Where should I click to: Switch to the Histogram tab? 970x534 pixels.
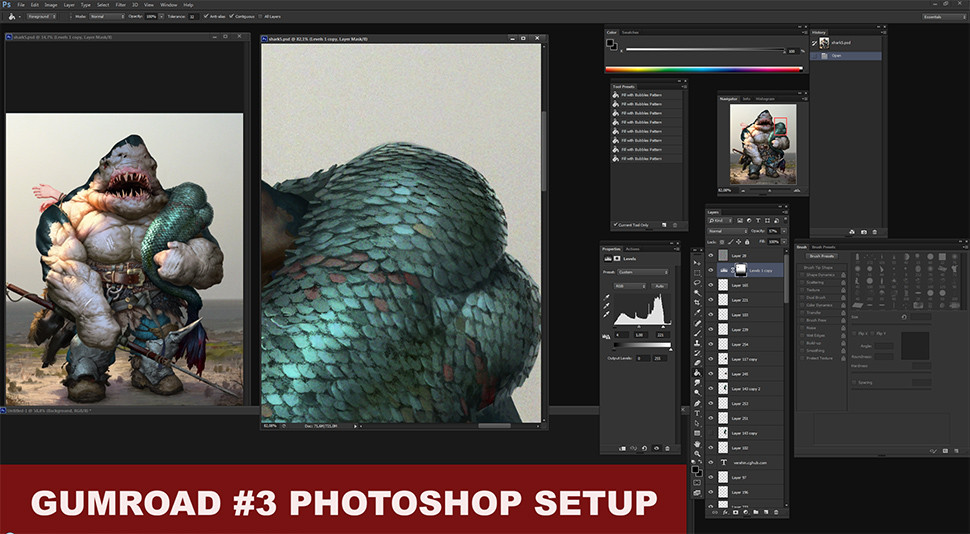coord(765,99)
